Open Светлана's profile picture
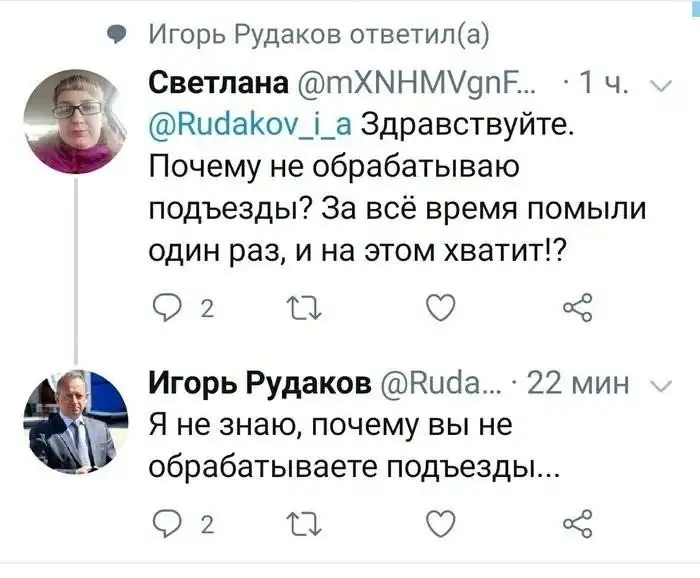Viewport: 700px width, 578px height. [x=75, y=121]
